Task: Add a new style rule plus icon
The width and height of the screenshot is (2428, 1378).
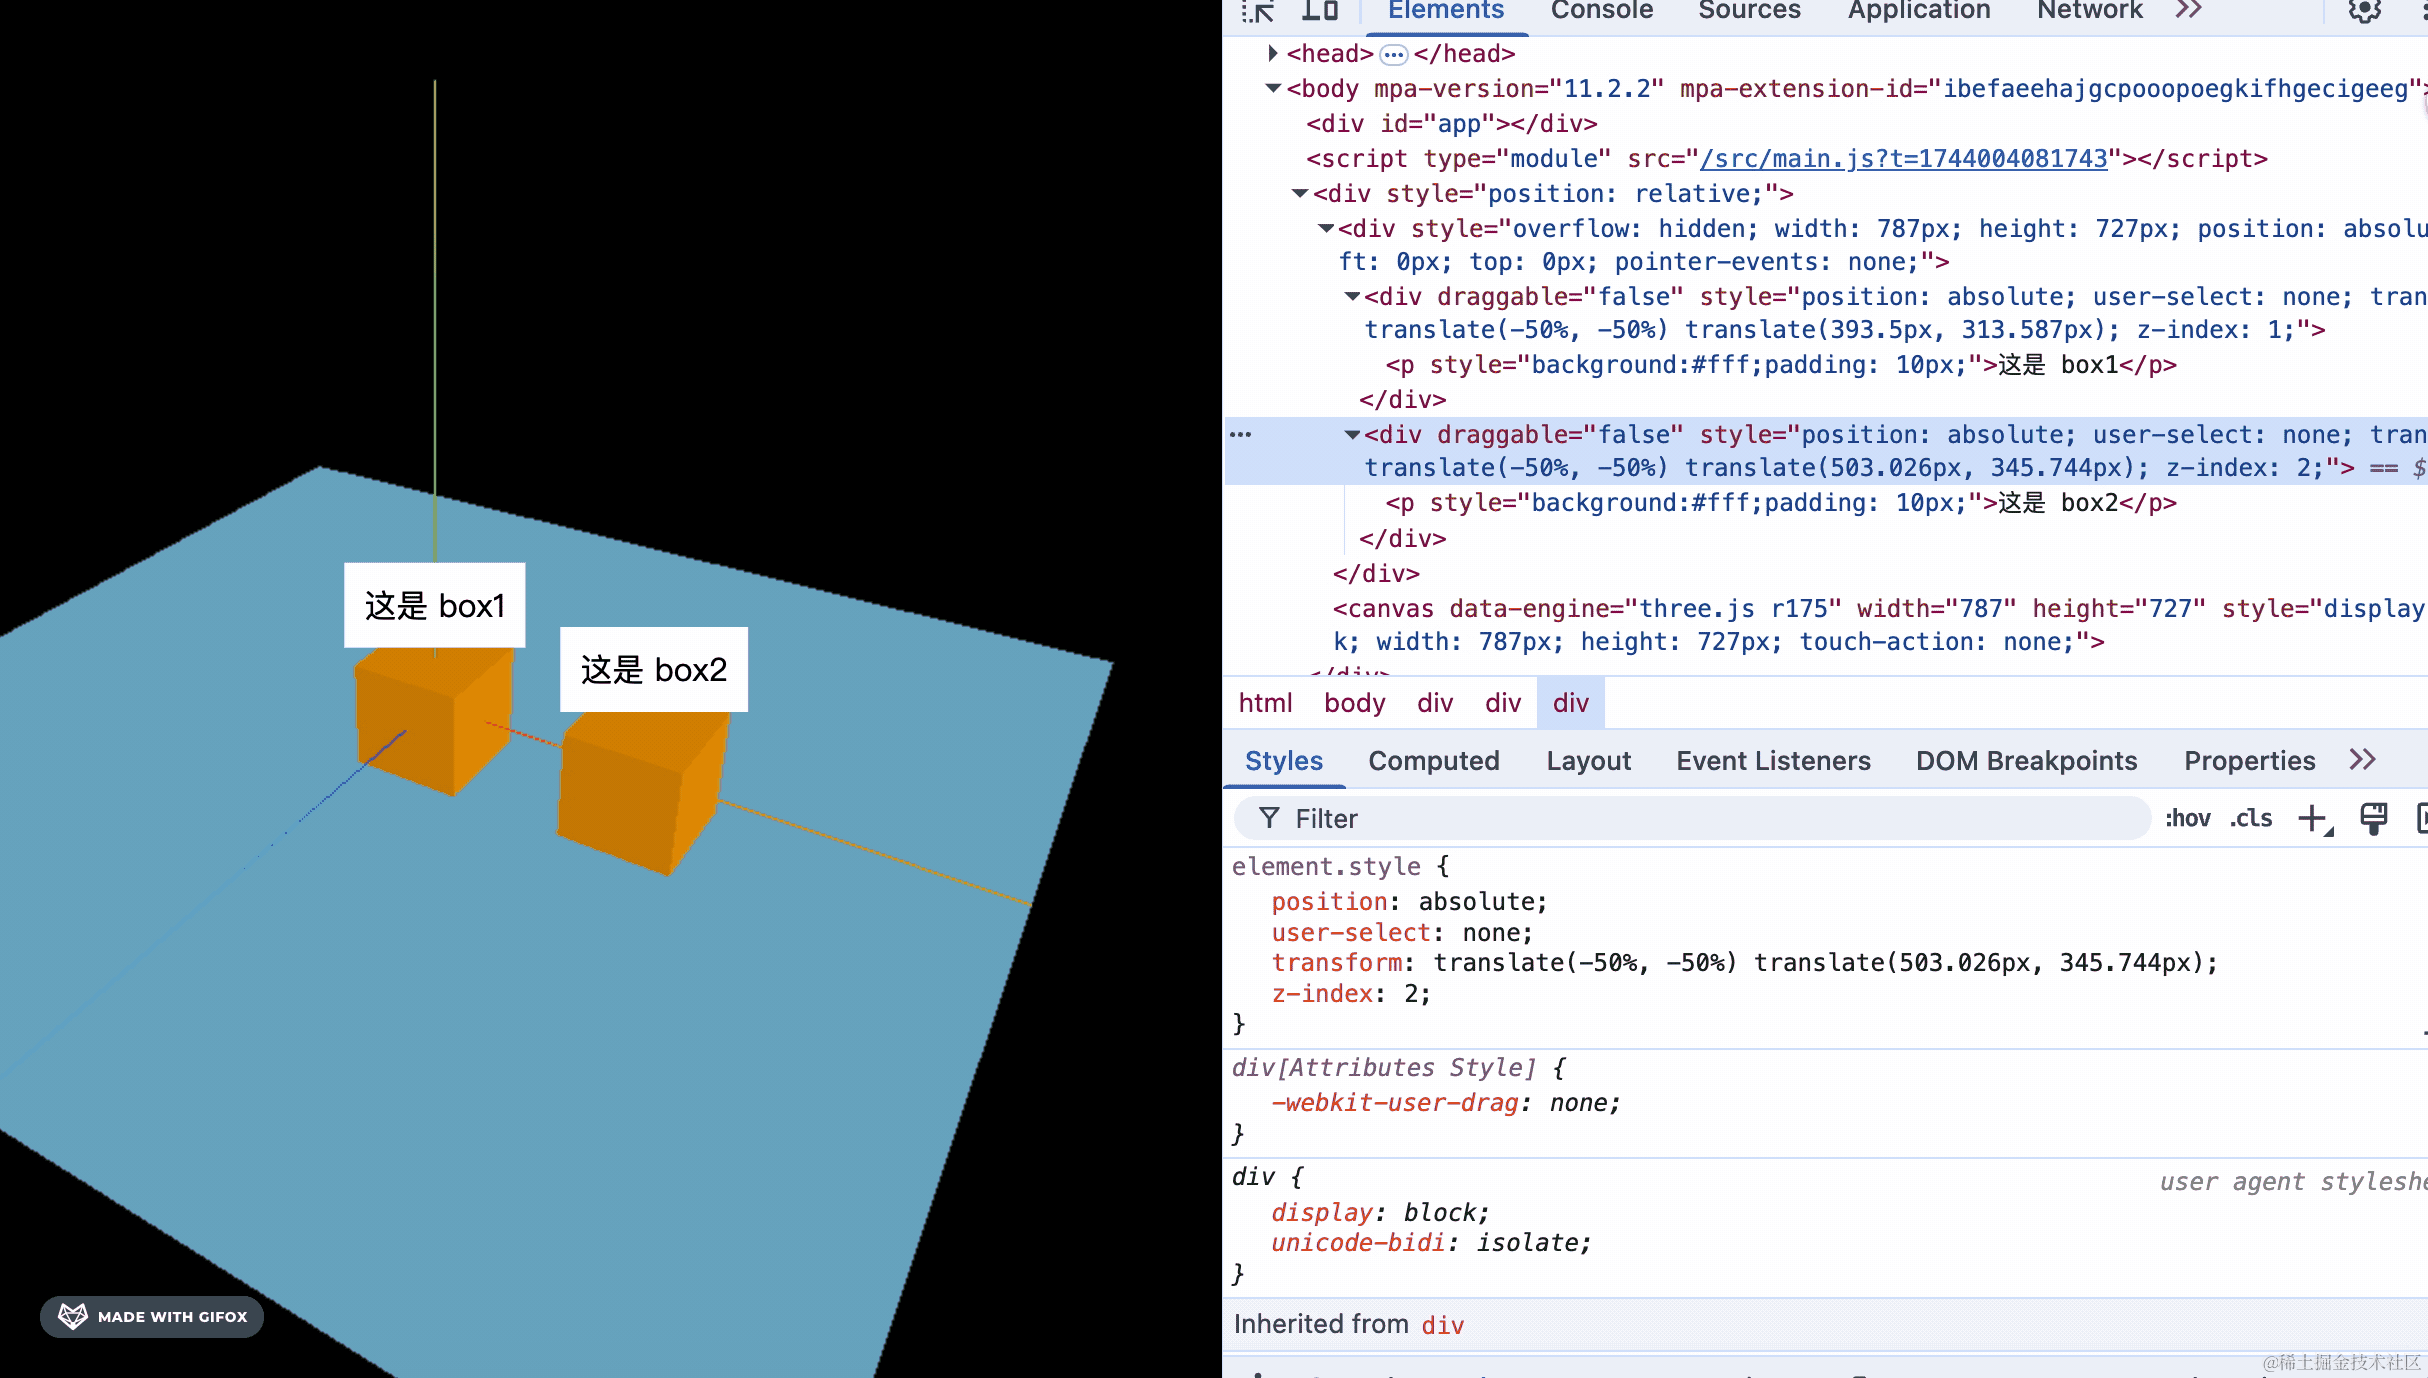Action: [2314, 819]
